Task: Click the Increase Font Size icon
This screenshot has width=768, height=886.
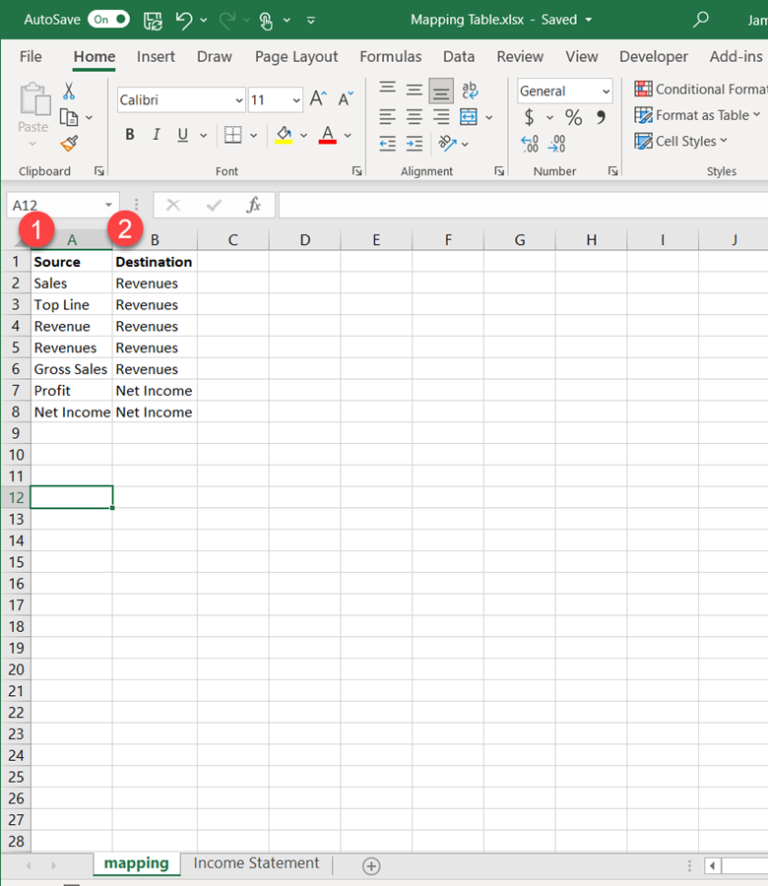Action: pyautogui.click(x=318, y=99)
